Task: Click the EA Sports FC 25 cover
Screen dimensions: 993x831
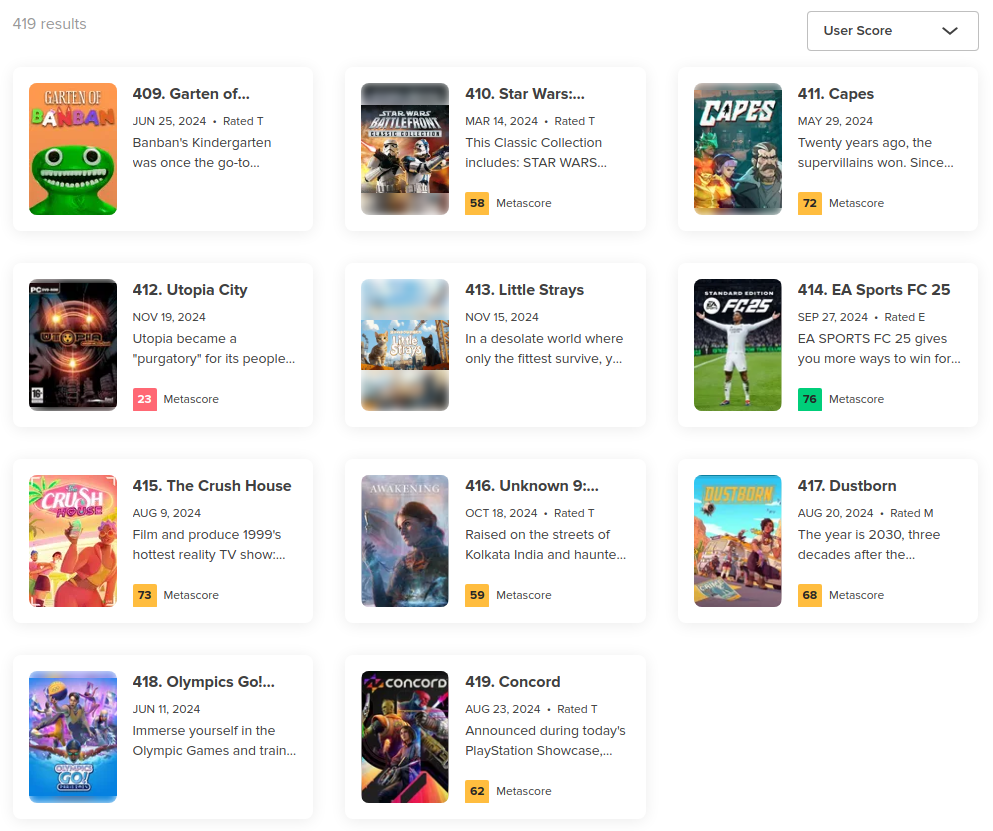Action: (738, 345)
